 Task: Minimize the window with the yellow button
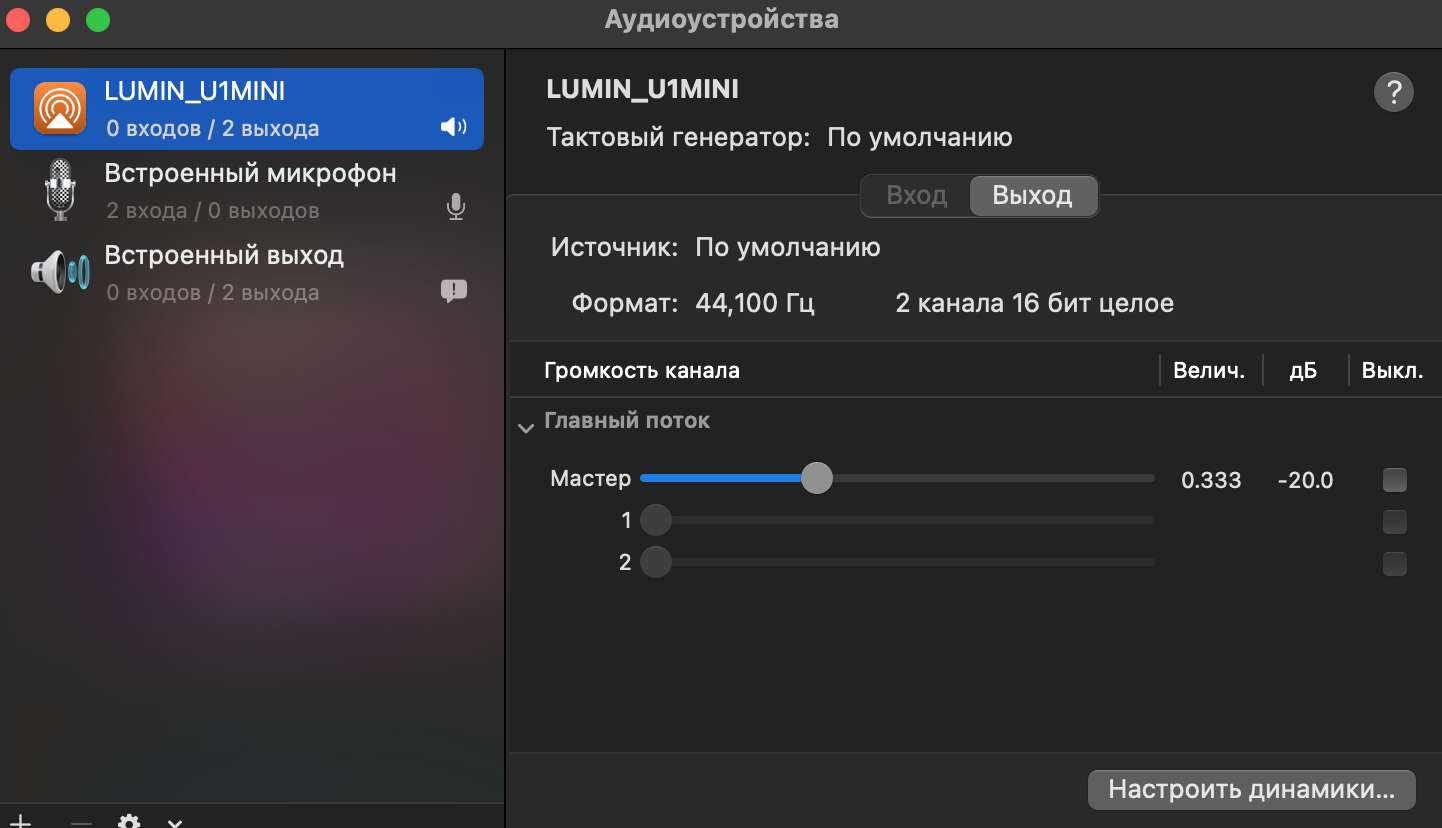(58, 20)
